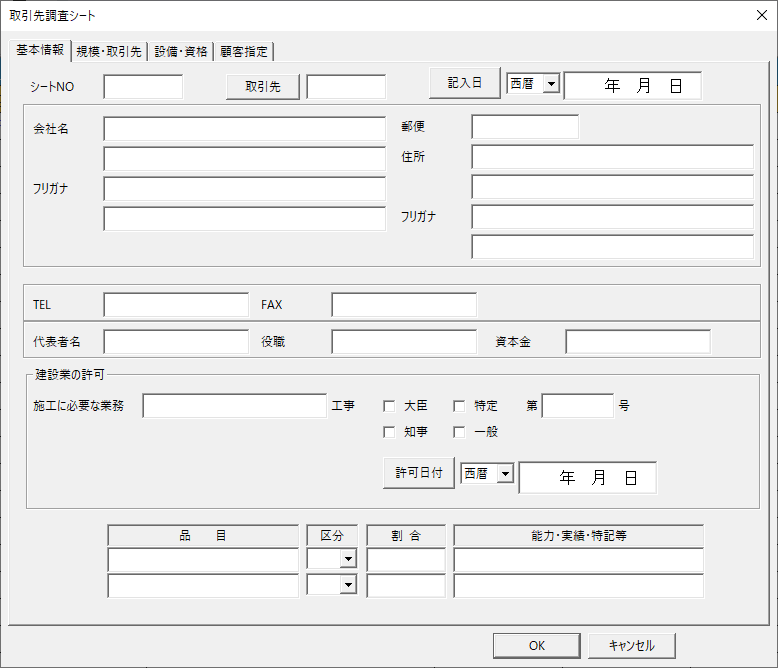Expand the 西暦 dropdown beside 許可日付

pos(504,474)
